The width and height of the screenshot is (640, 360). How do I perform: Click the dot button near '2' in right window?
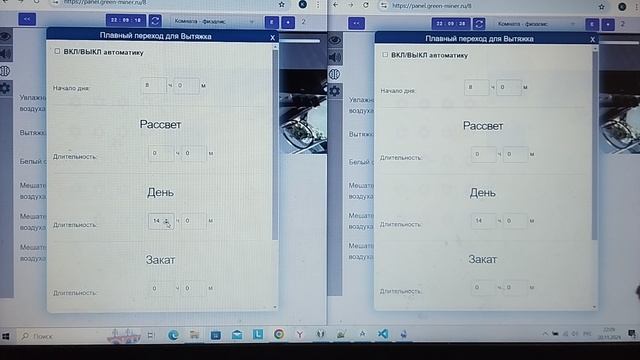[608, 24]
